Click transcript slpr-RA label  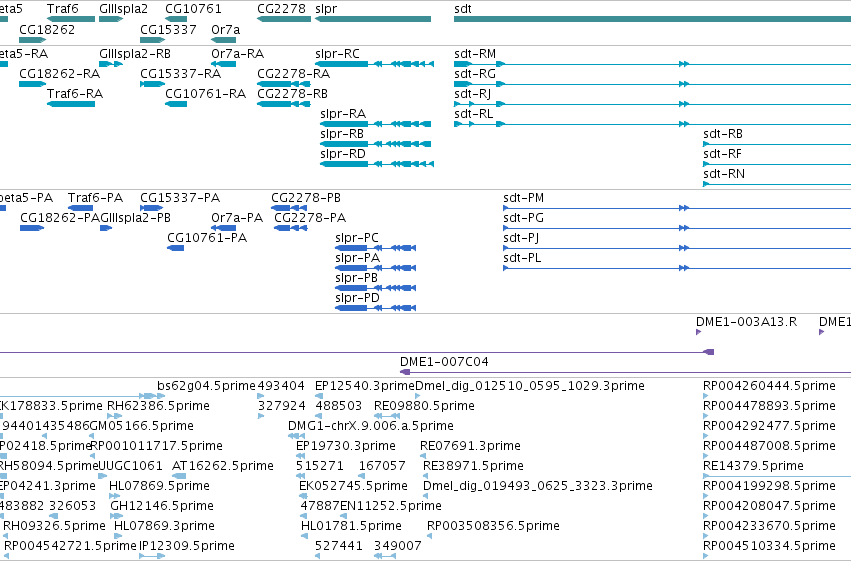click(343, 114)
